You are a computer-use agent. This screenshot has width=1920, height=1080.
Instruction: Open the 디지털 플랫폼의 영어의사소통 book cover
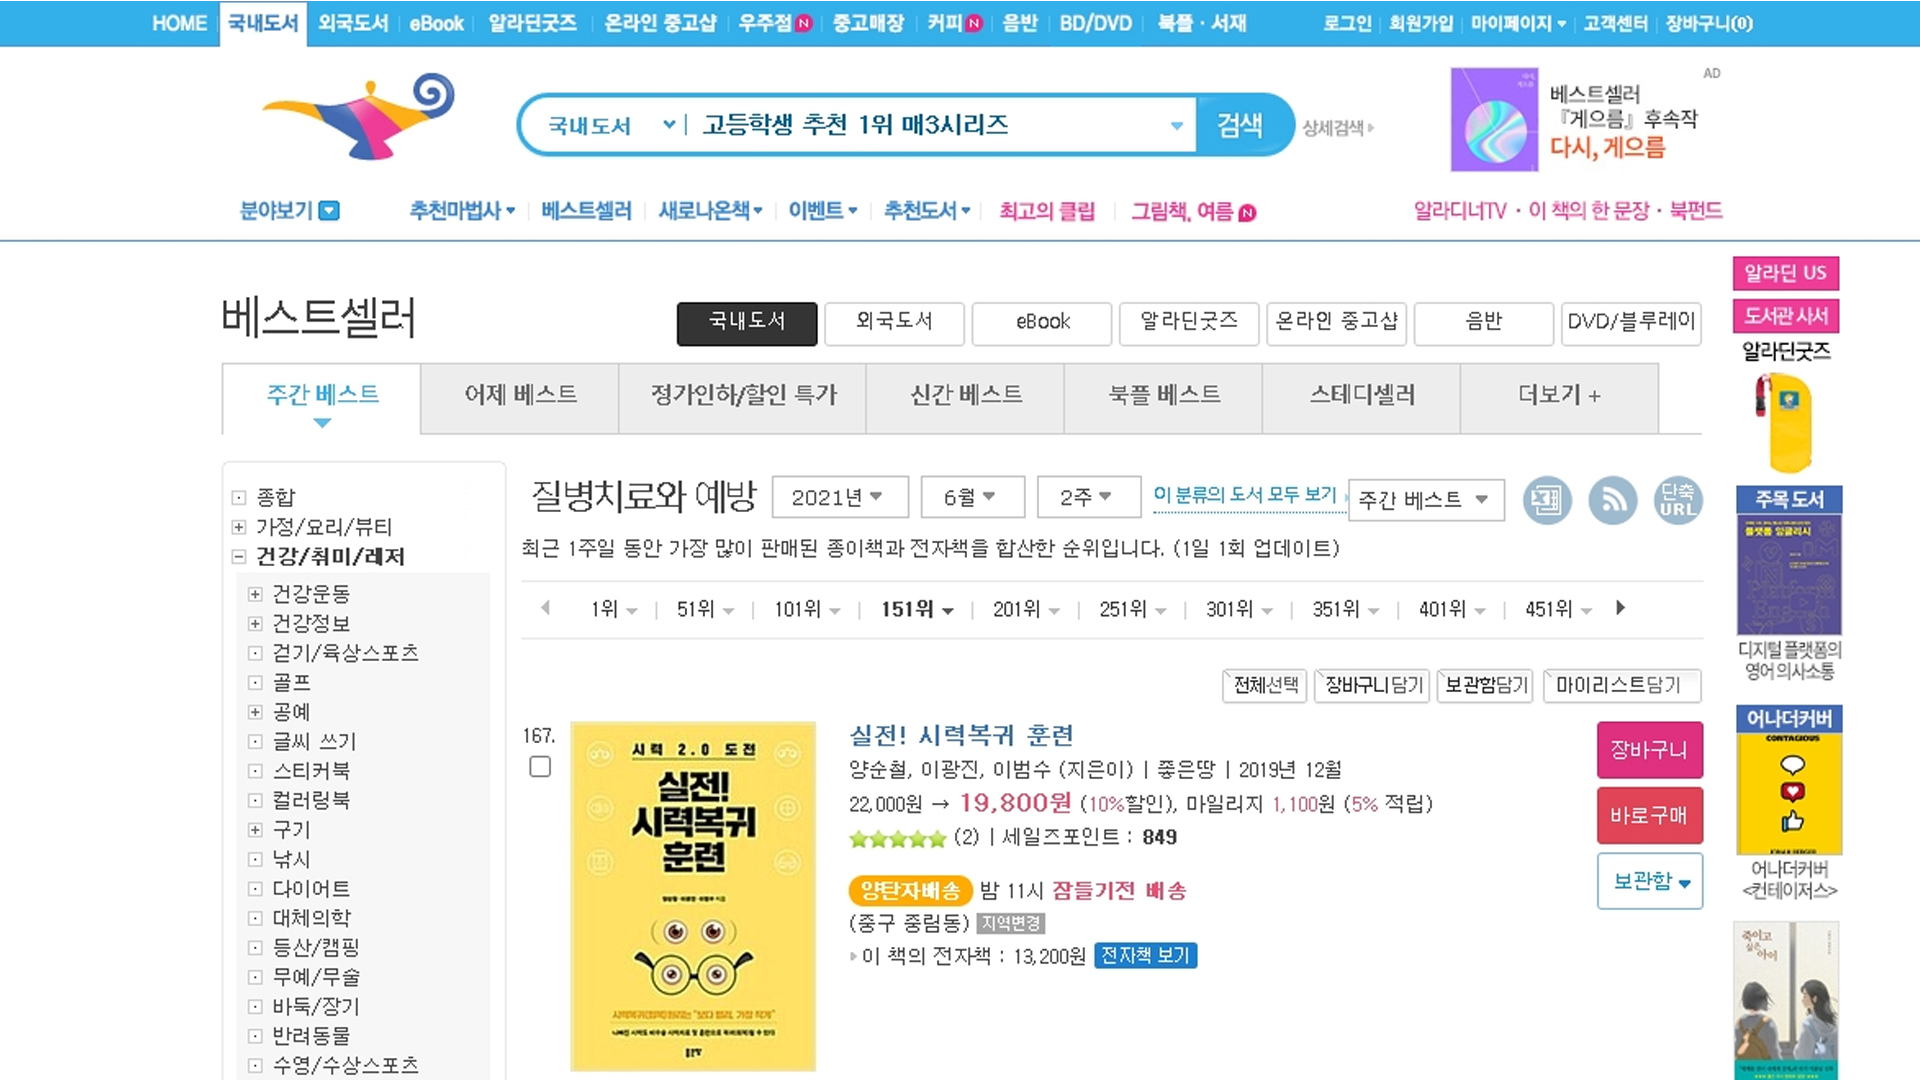[x=1789, y=575]
